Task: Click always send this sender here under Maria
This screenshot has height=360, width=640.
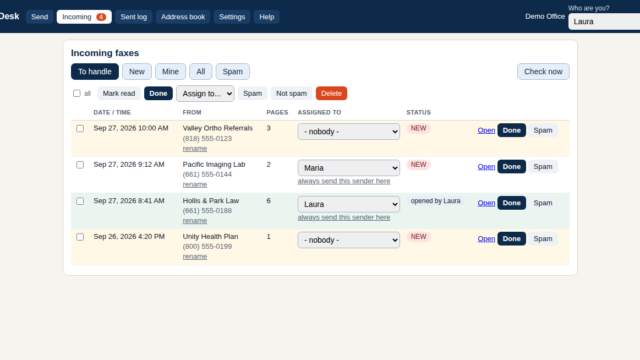Action: (x=344, y=181)
